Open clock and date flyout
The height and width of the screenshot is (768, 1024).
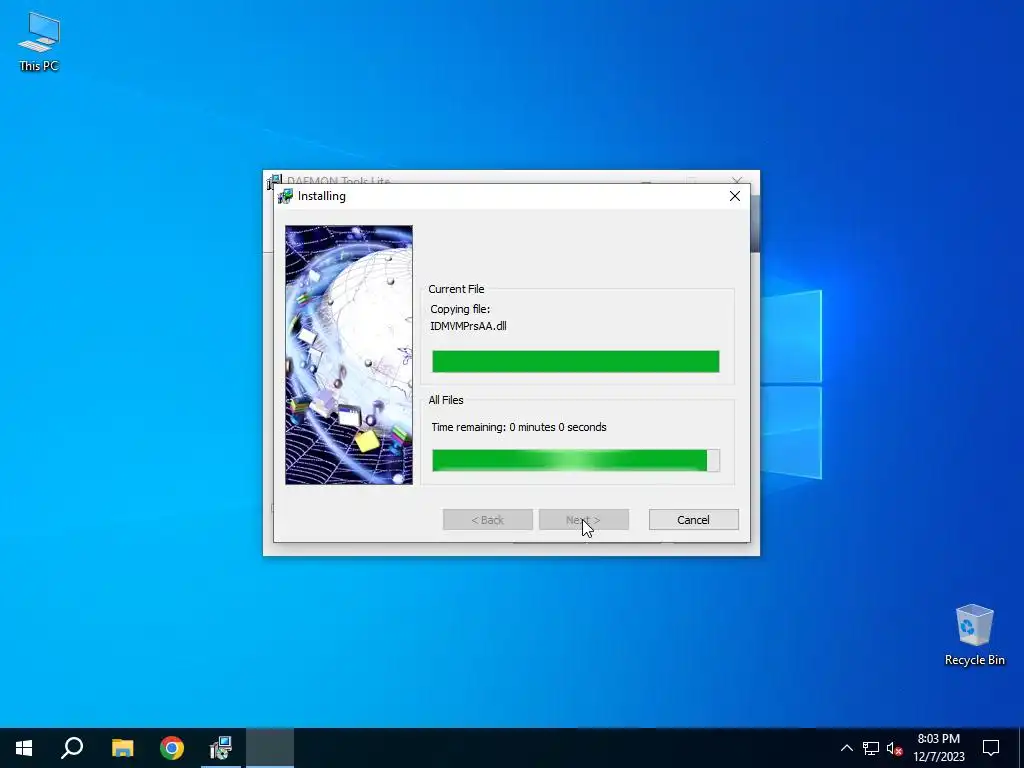point(938,748)
